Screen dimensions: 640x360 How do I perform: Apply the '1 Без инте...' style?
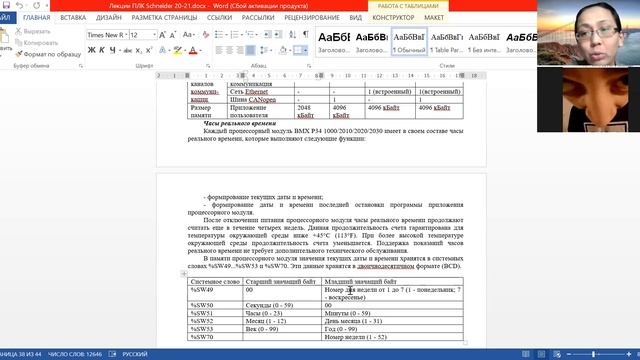[x=484, y=42]
